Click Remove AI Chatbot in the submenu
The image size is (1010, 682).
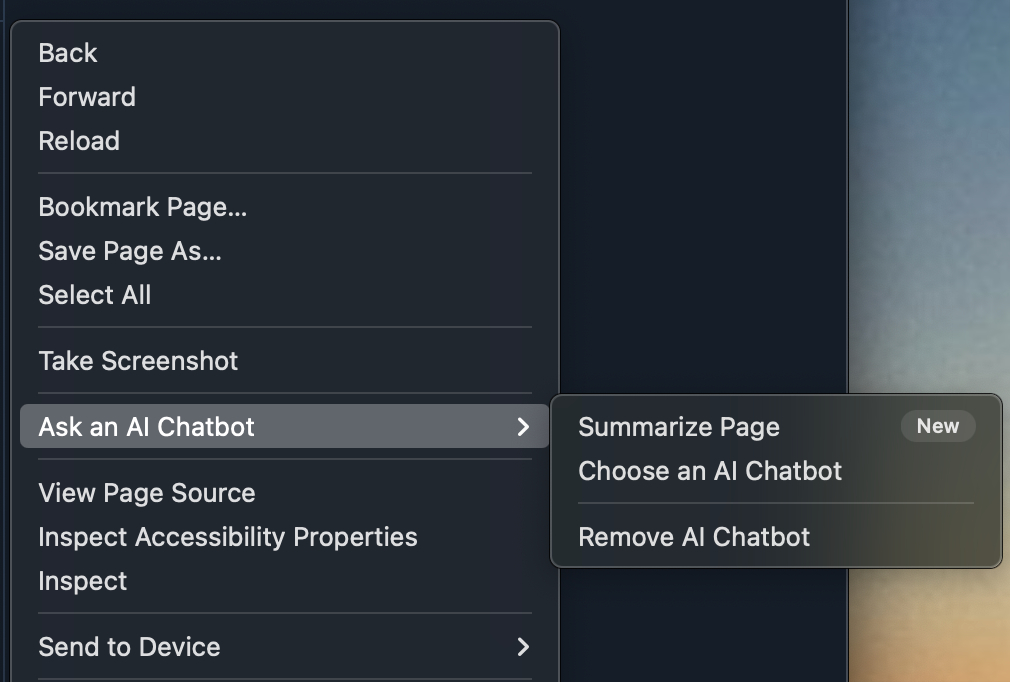[x=694, y=537]
